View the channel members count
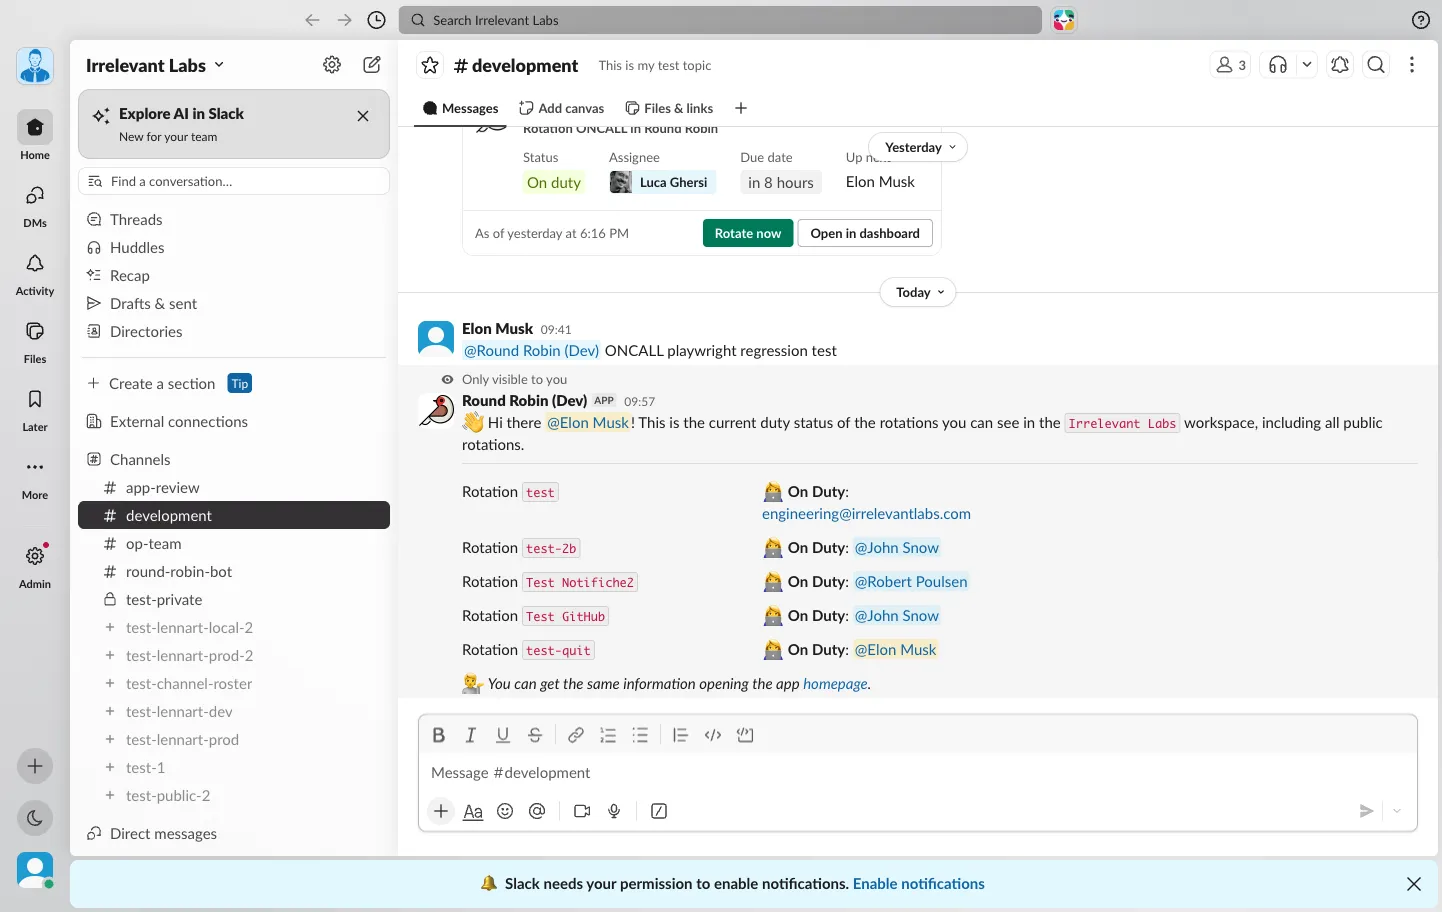 [1230, 65]
